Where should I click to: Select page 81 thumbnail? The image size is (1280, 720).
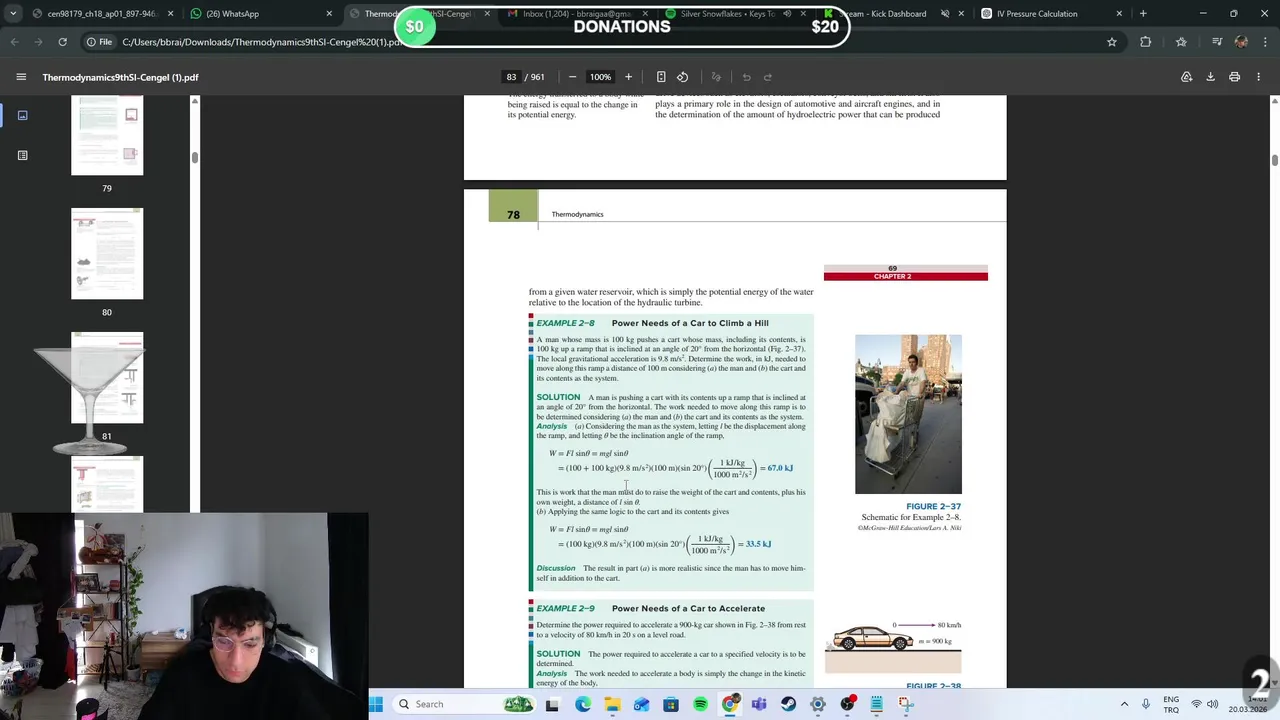107,377
